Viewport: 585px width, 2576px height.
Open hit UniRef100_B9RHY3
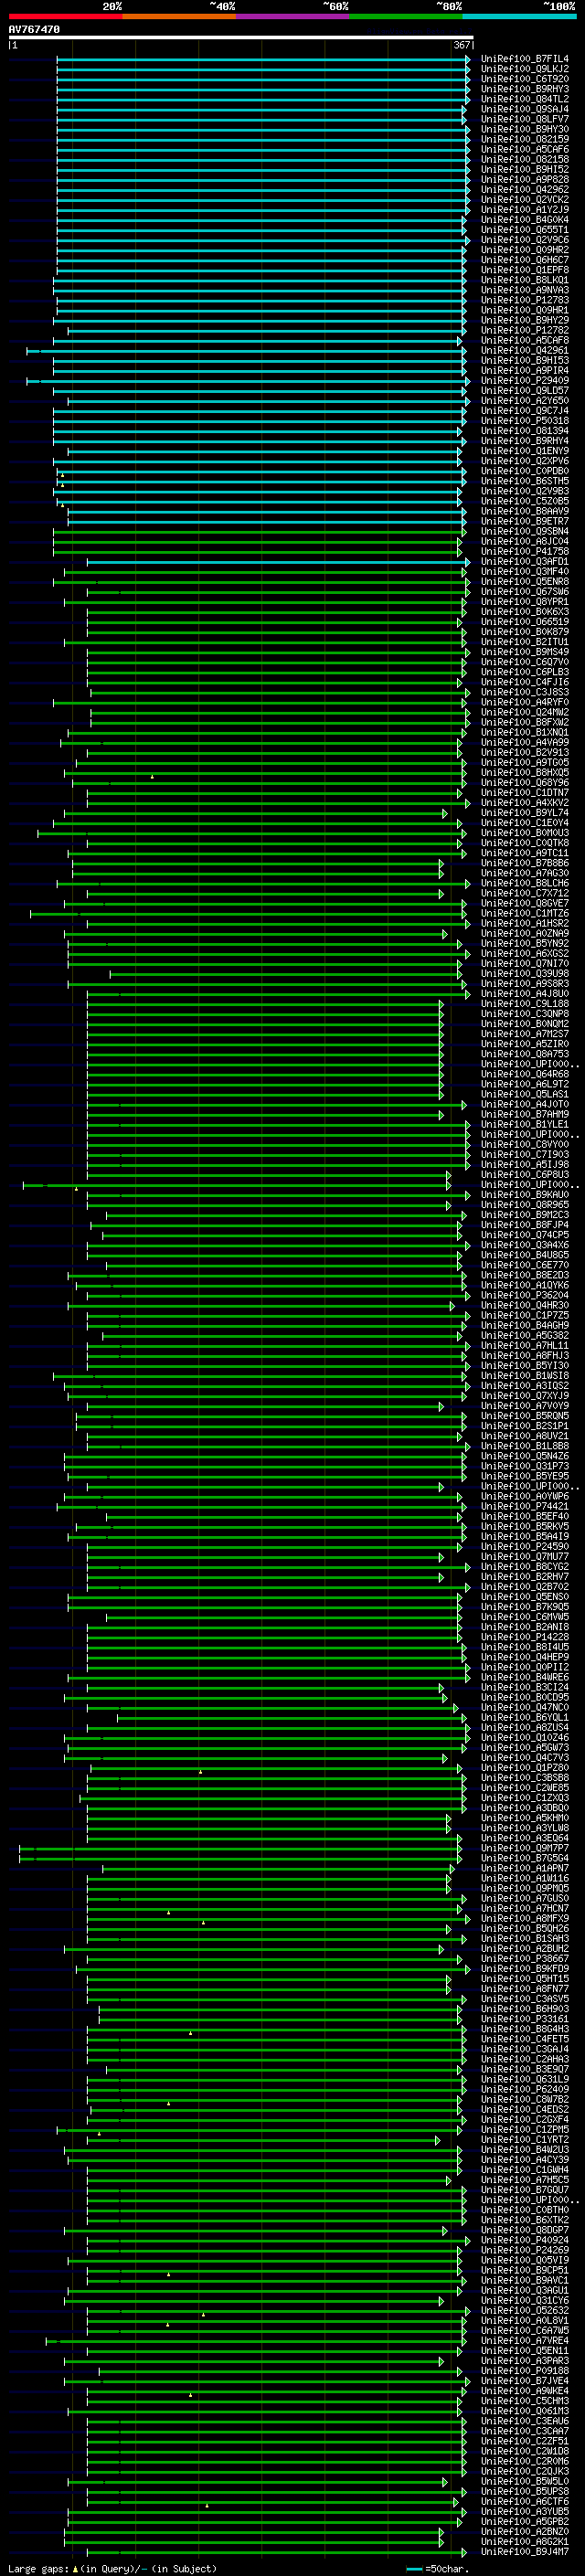tap(525, 89)
